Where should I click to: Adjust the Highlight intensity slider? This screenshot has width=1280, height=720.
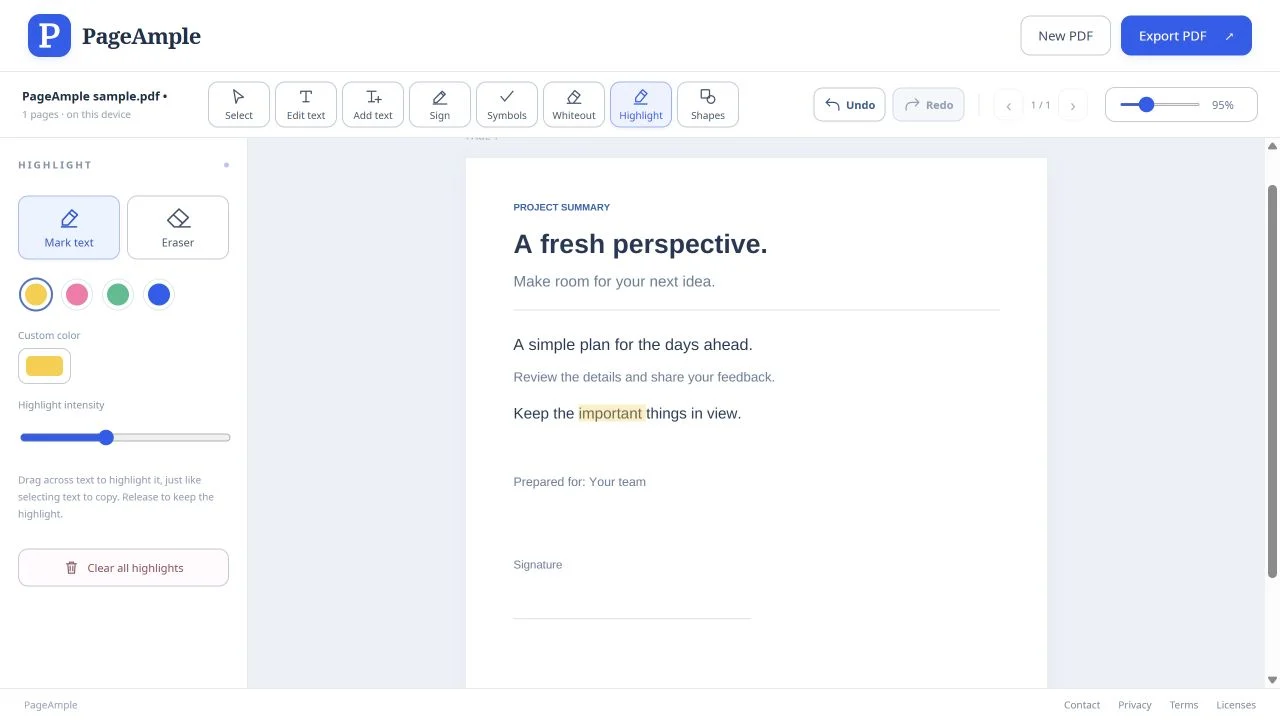[125, 437]
